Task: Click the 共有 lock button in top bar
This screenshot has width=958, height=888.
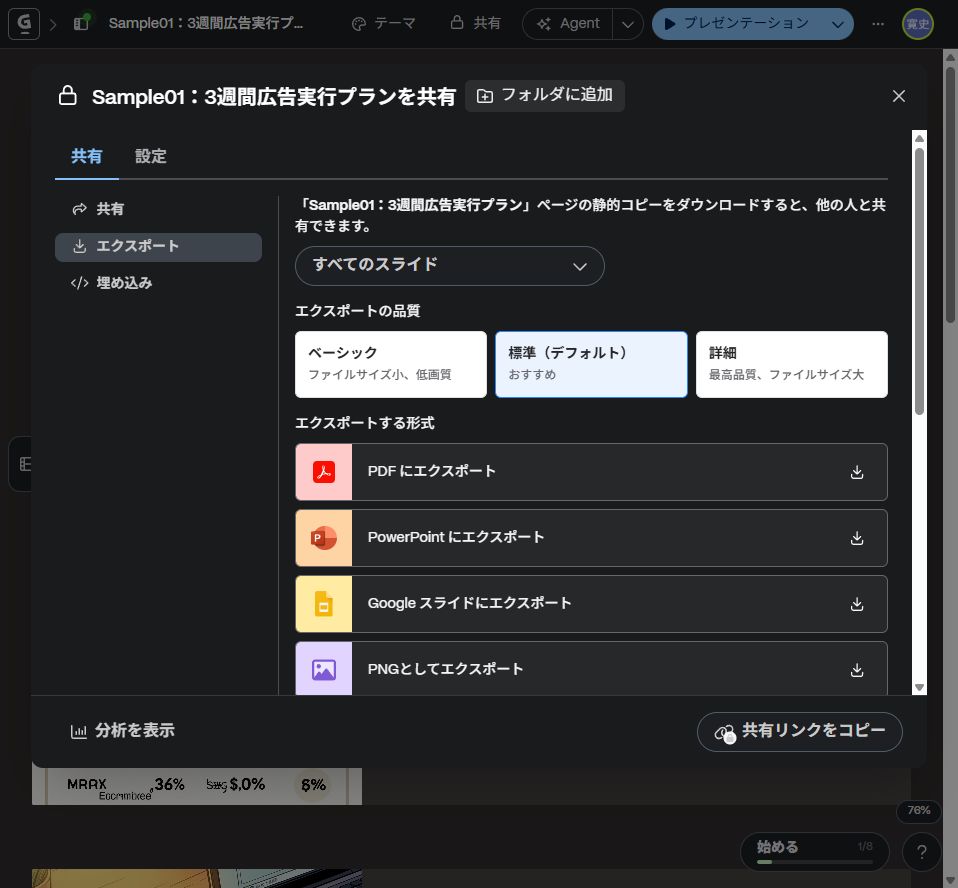Action: click(x=475, y=23)
